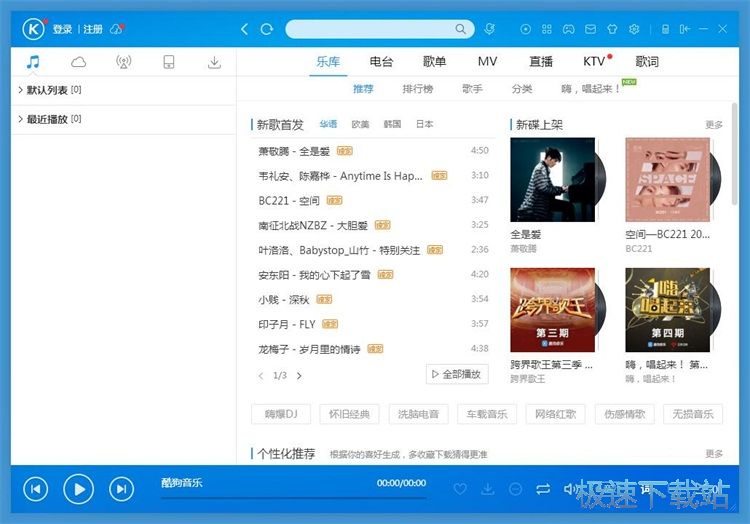Click the search magnifier icon
750x524 pixels.
pos(460,29)
